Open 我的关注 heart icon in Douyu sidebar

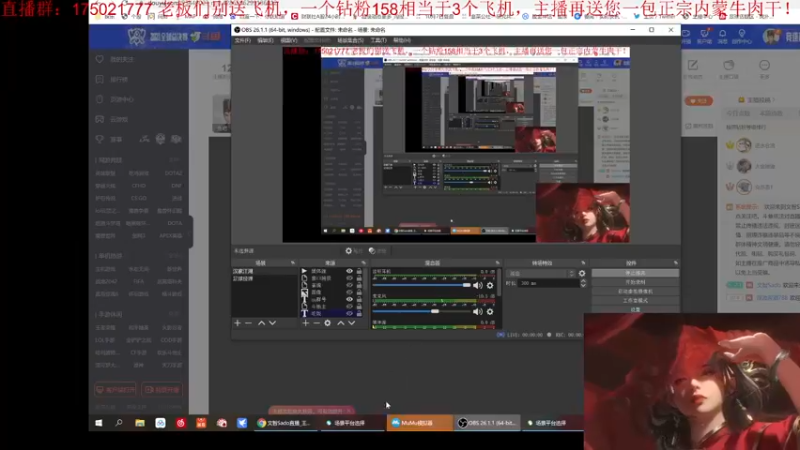[x=100, y=59]
